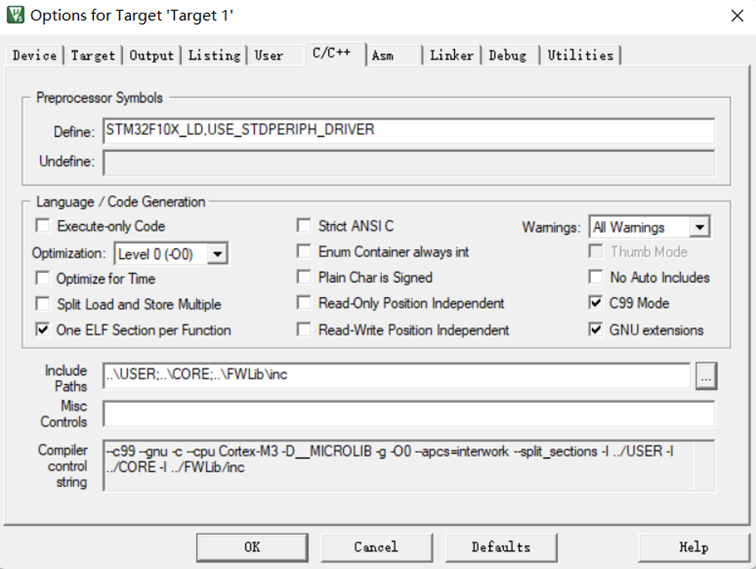Viewport: 756px width, 569px height.
Task: Open the Listing tab
Action: (x=214, y=55)
